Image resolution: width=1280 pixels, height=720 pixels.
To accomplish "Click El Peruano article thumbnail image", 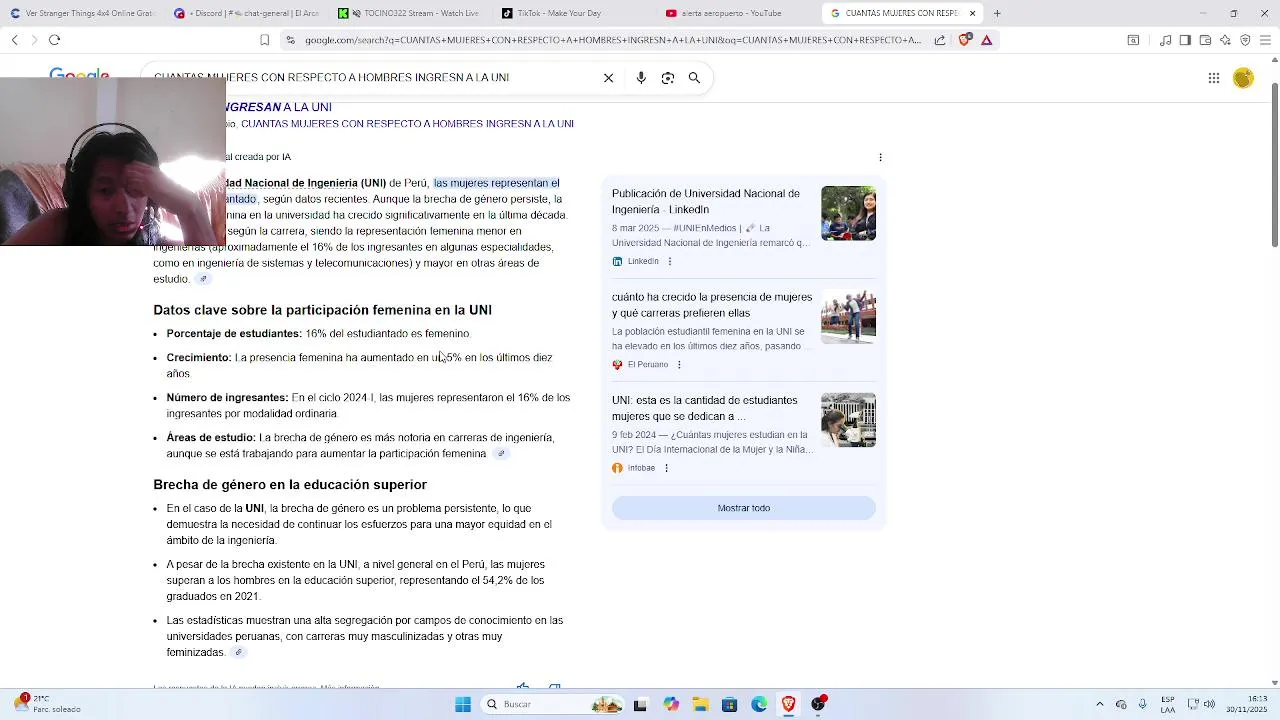I will [x=848, y=317].
